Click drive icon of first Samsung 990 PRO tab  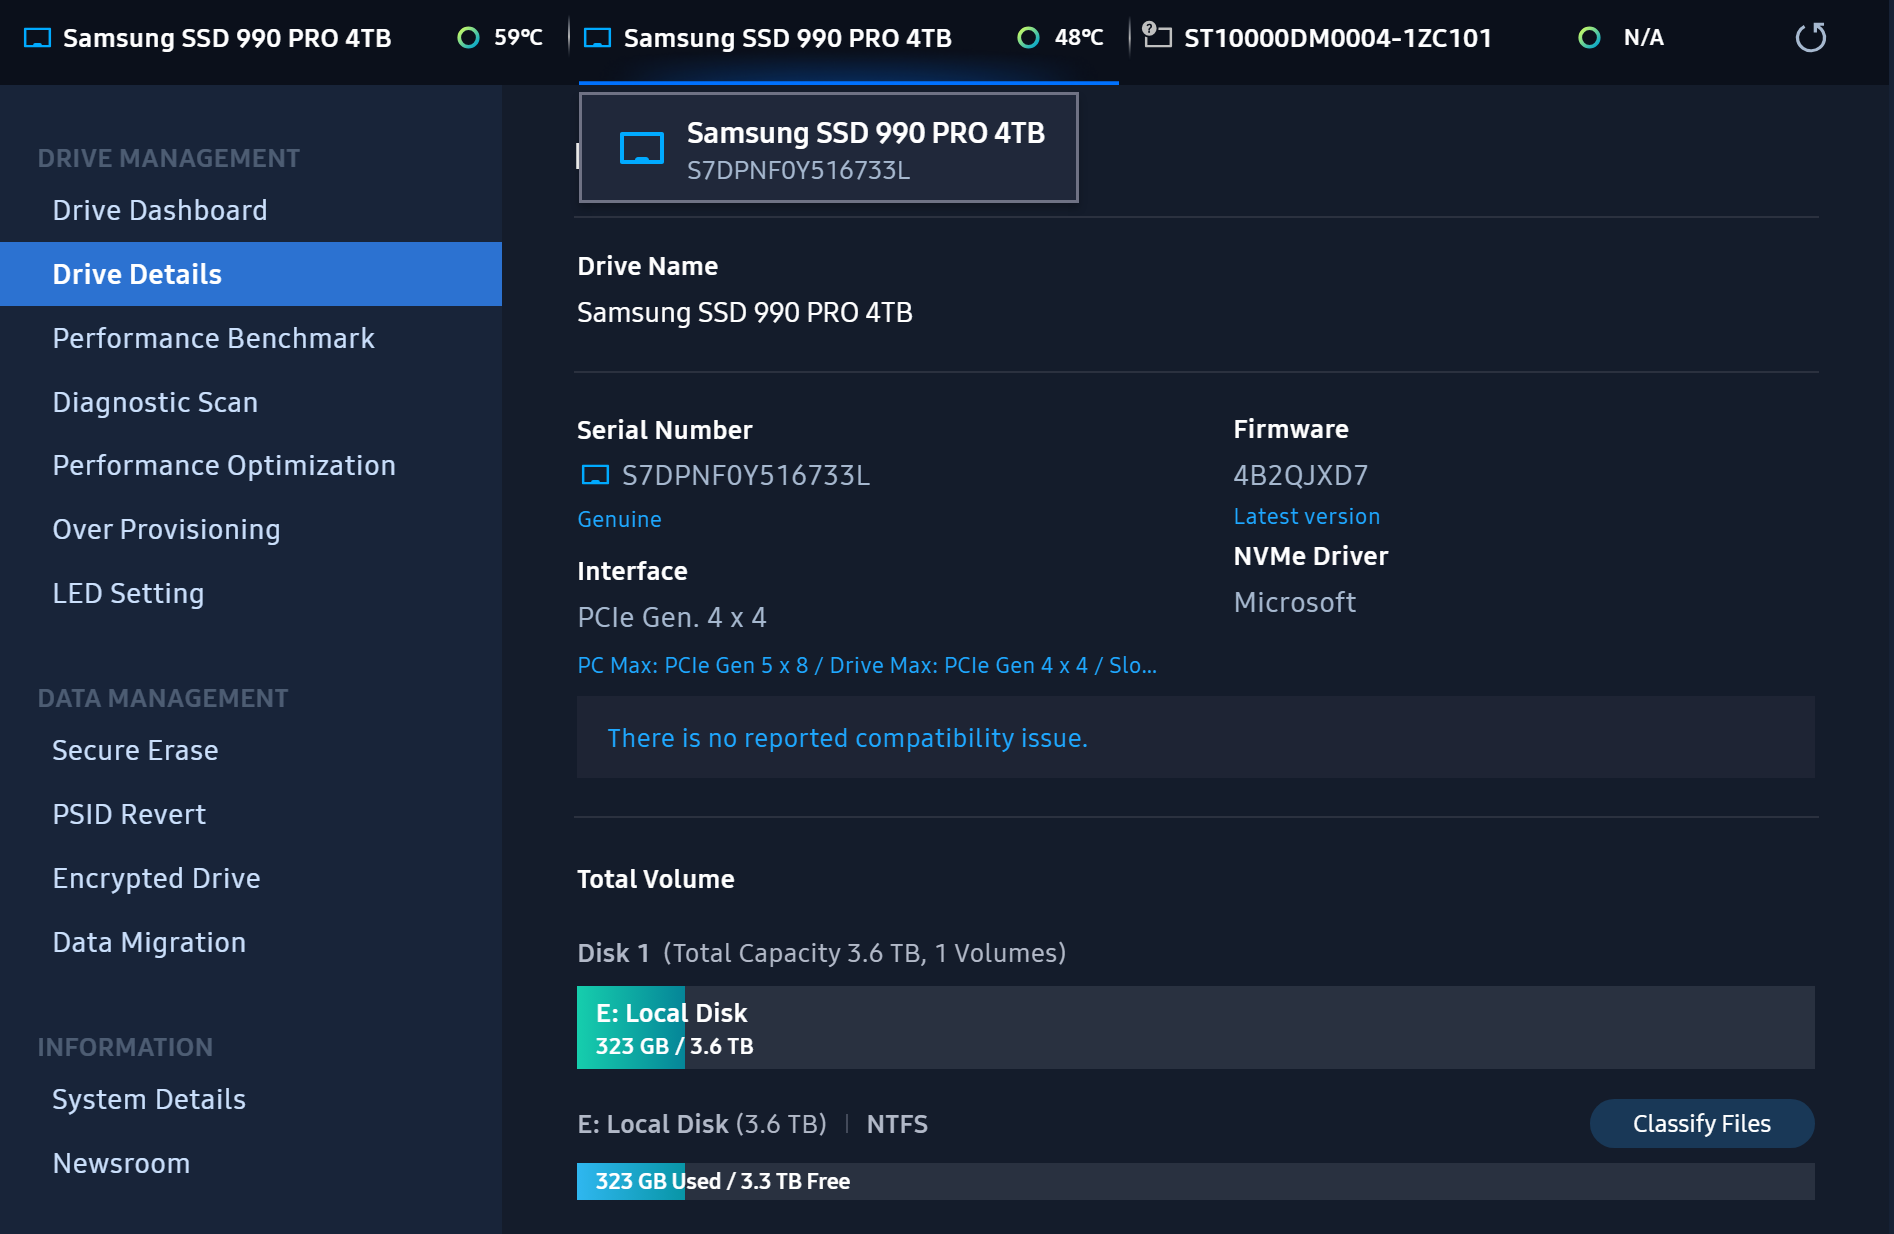(x=37, y=38)
